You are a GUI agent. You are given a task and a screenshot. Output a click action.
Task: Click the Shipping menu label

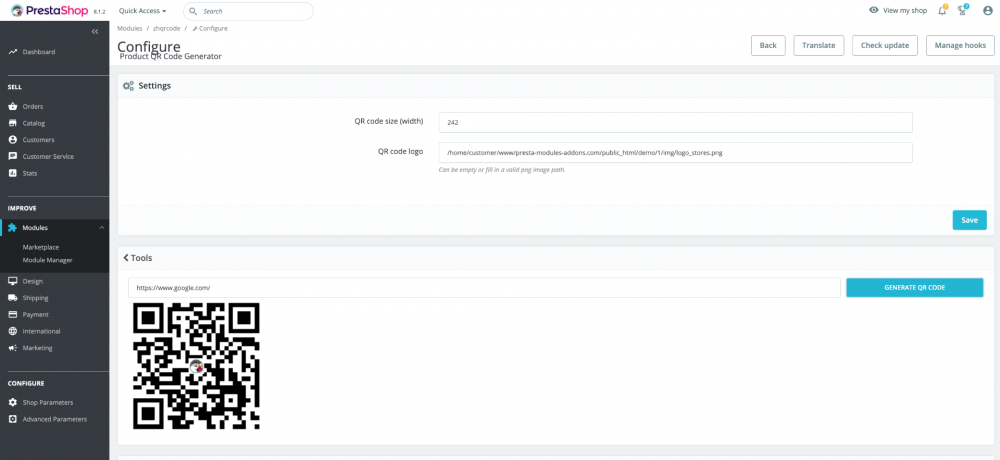35,298
